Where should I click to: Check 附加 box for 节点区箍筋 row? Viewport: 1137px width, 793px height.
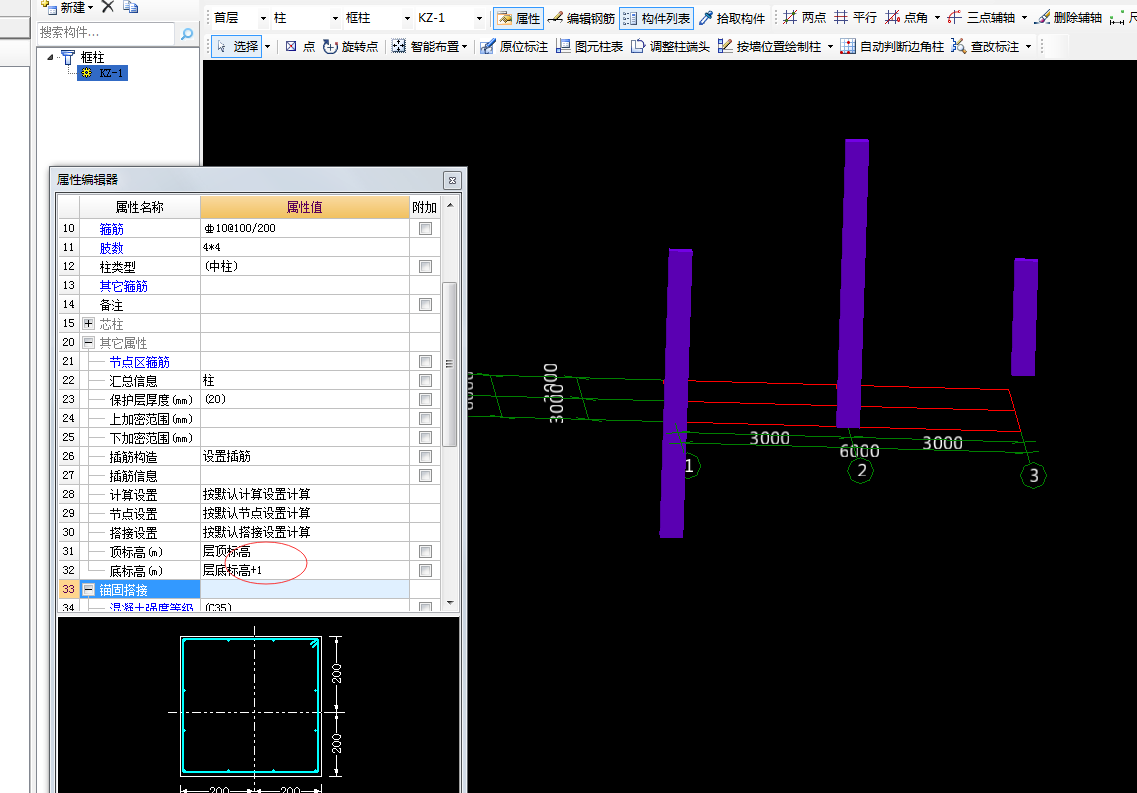(x=426, y=361)
